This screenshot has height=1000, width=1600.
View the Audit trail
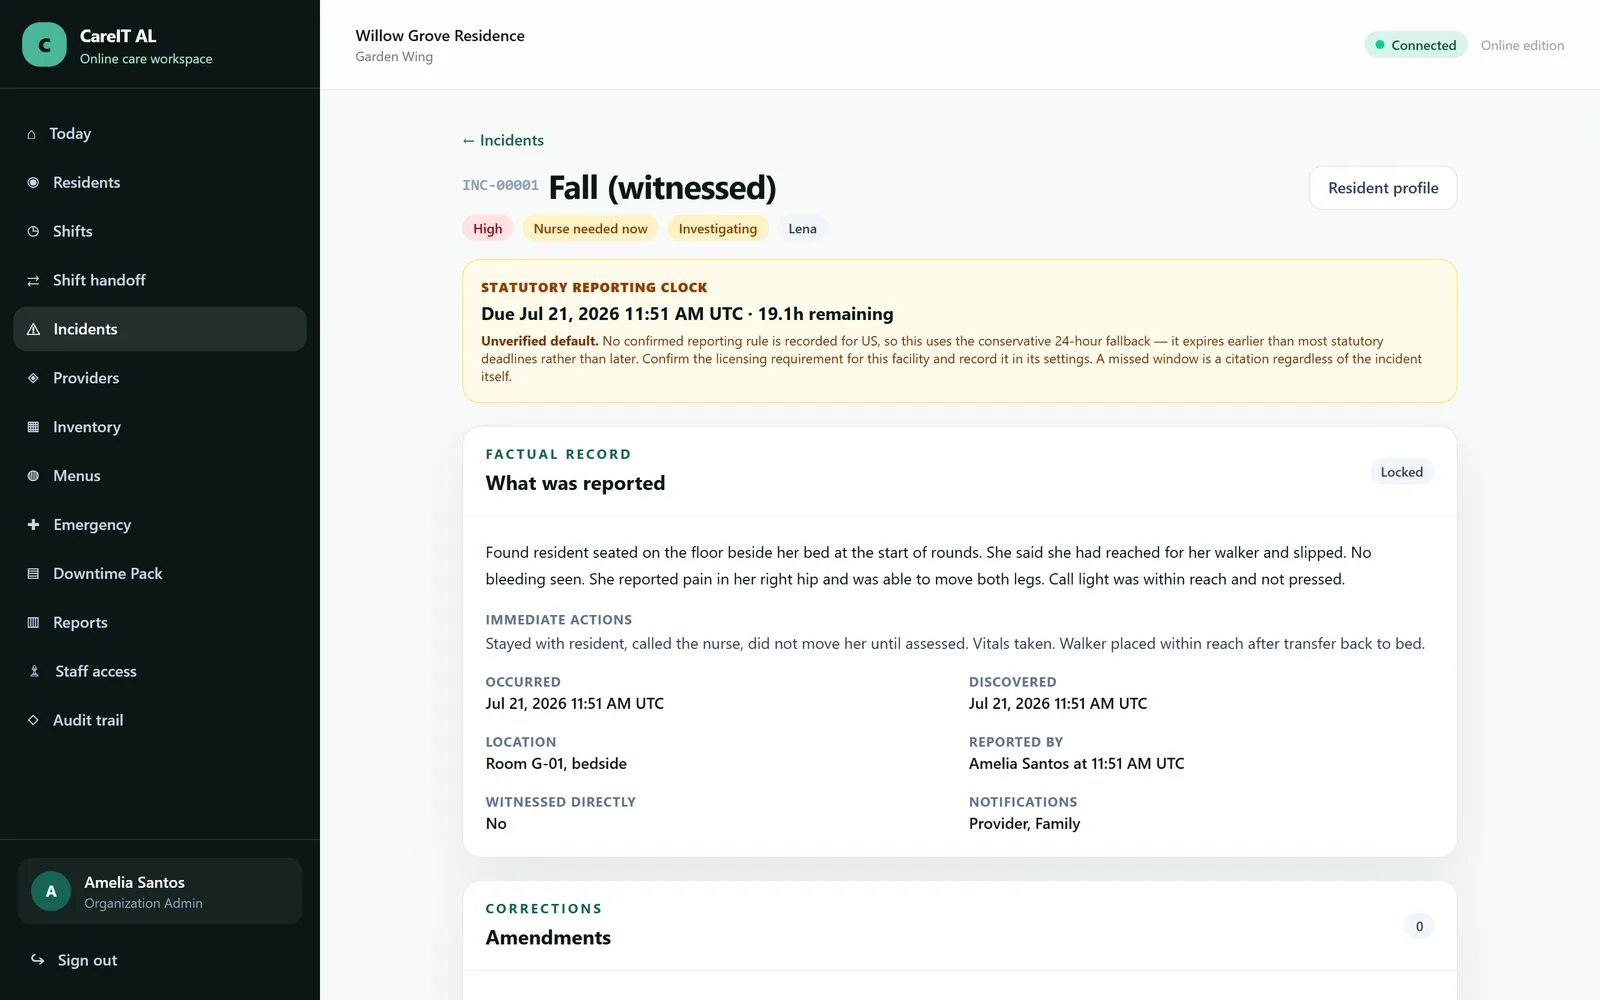coord(160,720)
